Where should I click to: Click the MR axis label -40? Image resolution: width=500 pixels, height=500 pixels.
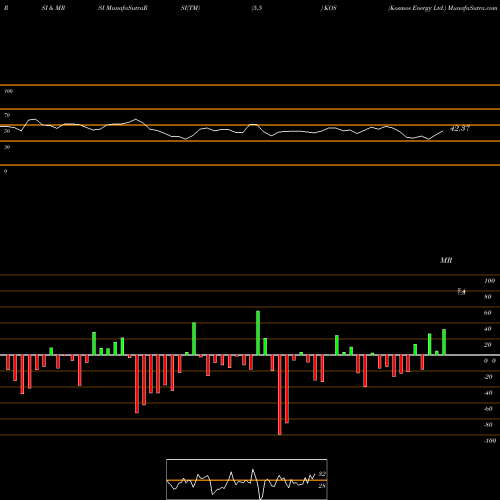(x=488, y=393)
